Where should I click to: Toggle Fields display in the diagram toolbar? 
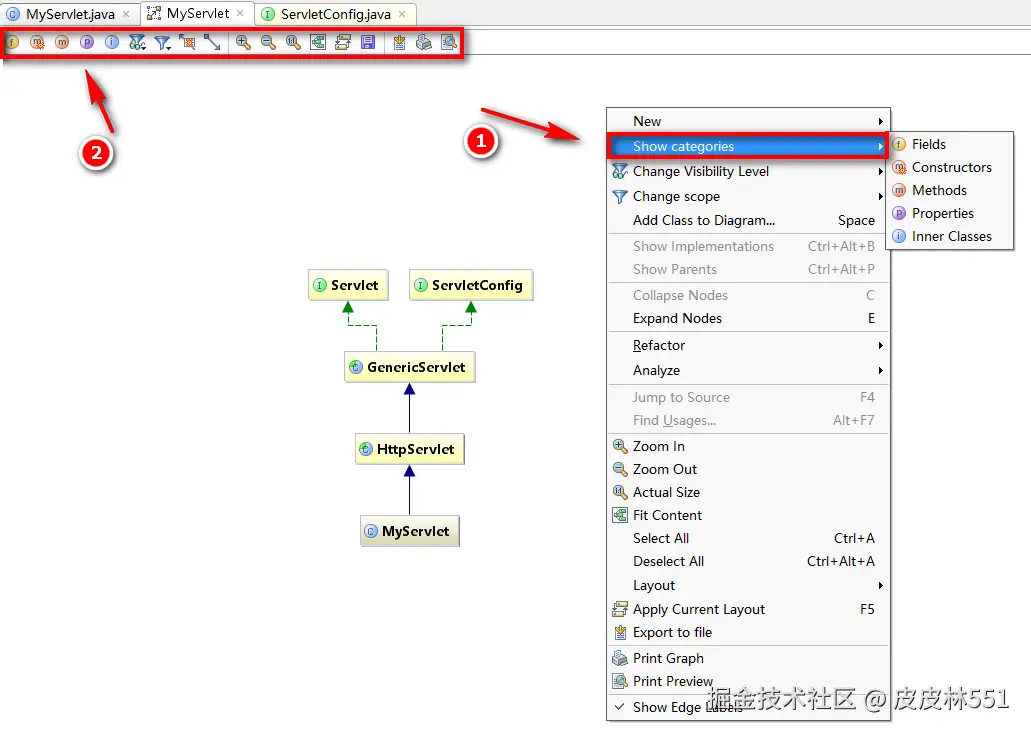[x=12, y=43]
